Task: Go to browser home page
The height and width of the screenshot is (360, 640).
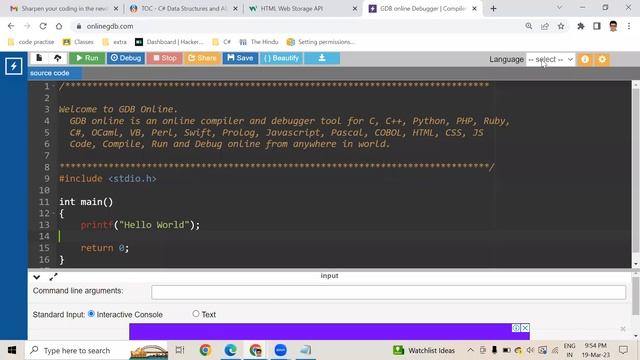Action: tap(59, 26)
